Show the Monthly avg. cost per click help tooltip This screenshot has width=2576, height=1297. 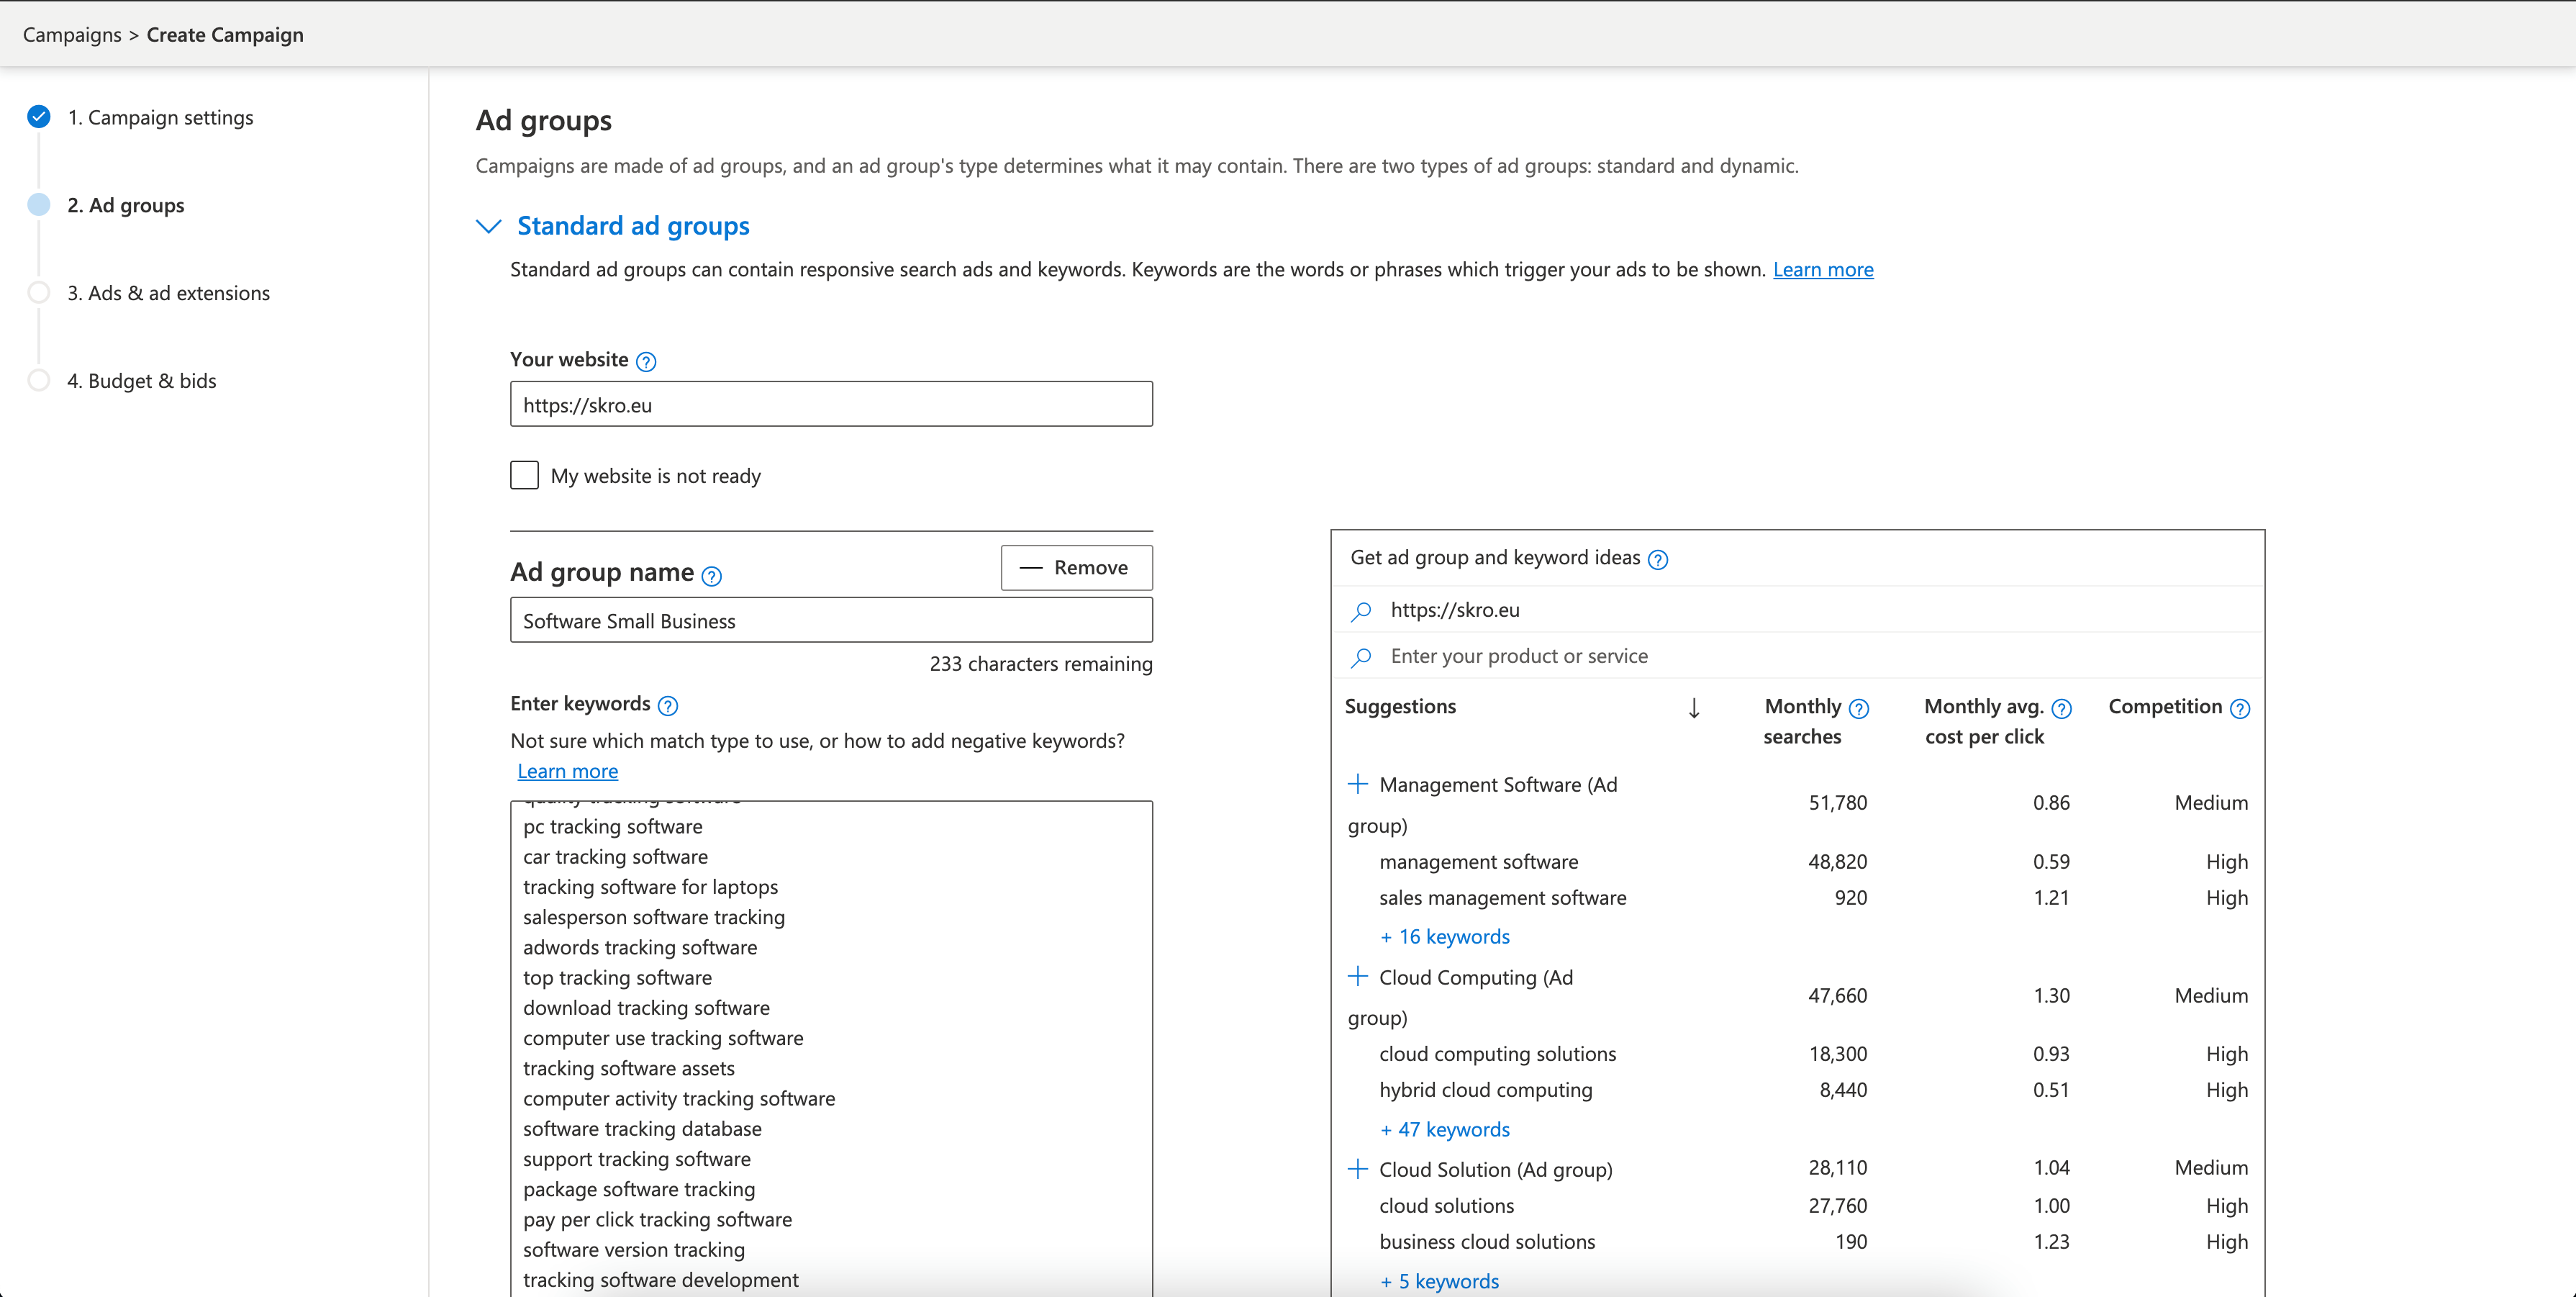click(2061, 708)
